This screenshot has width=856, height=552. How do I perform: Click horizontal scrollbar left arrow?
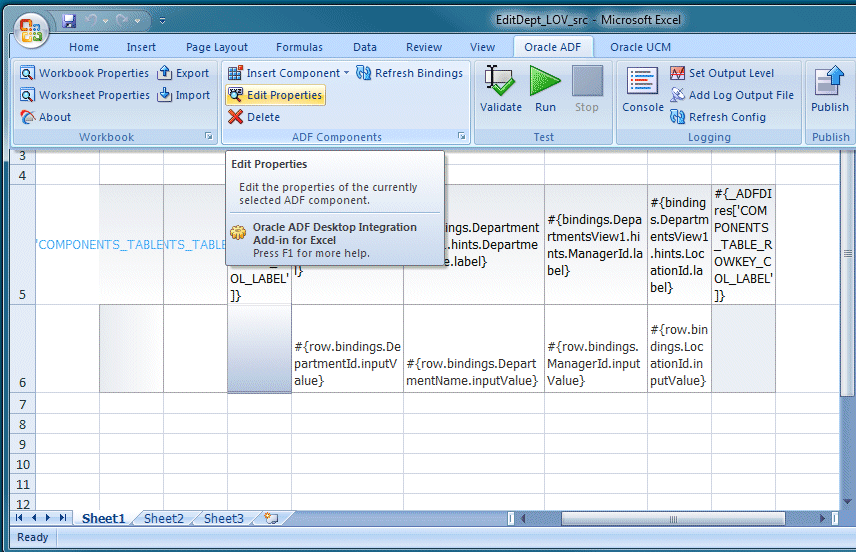(x=522, y=519)
